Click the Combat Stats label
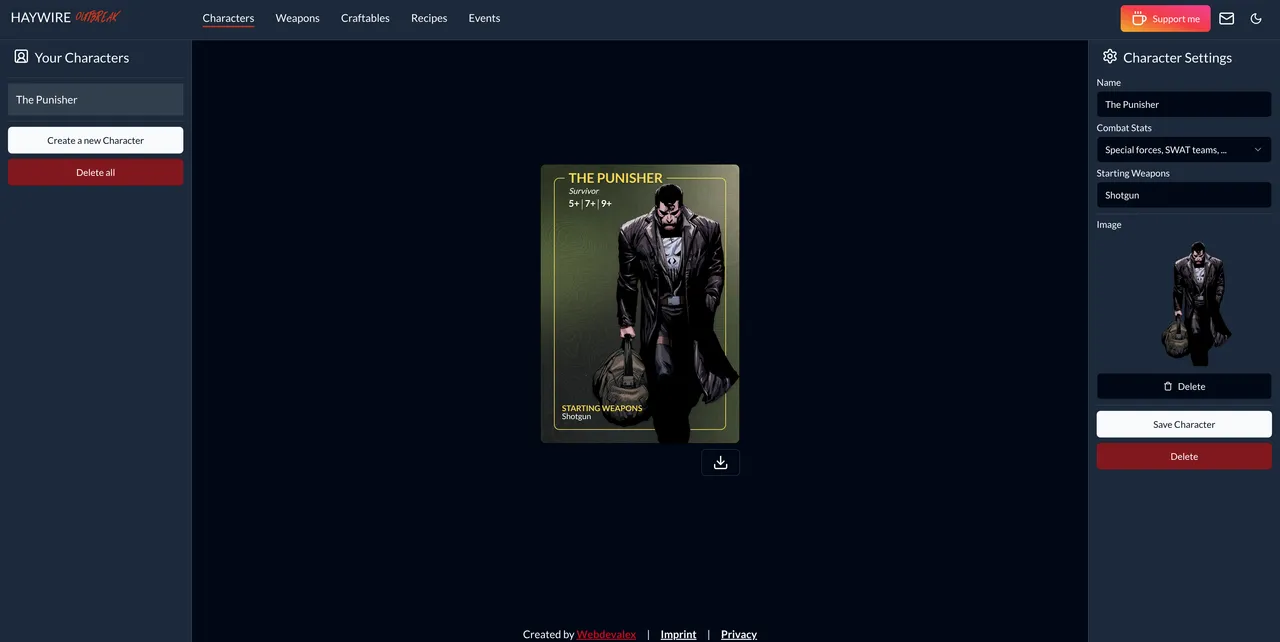This screenshot has width=1280, height=642. coord(1124,128)
